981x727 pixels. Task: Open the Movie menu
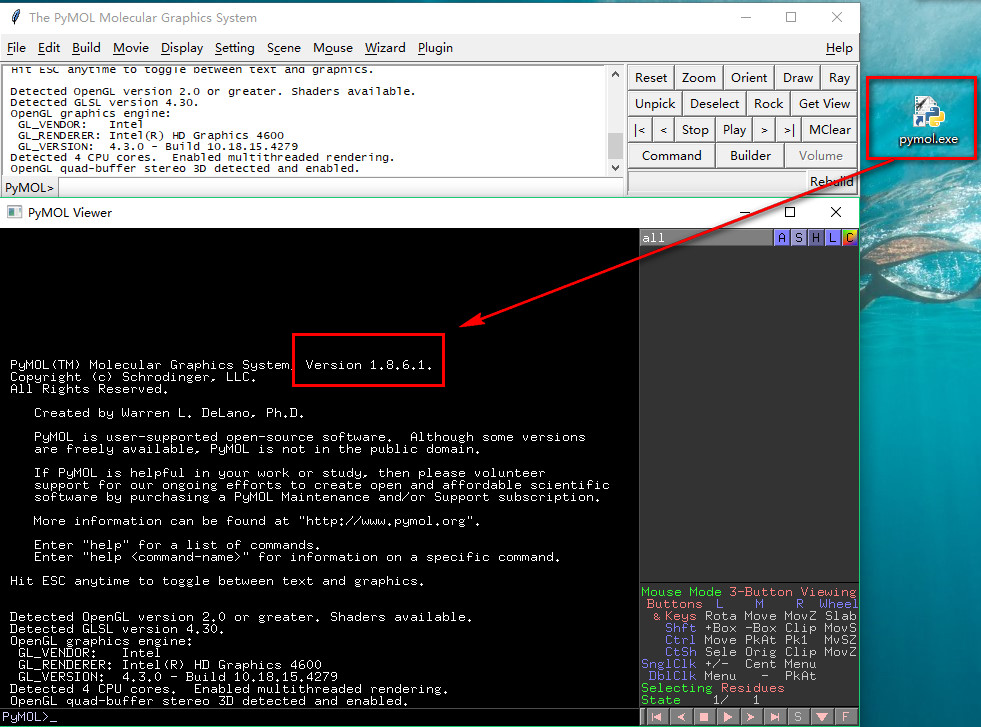(x=131, y=48)
